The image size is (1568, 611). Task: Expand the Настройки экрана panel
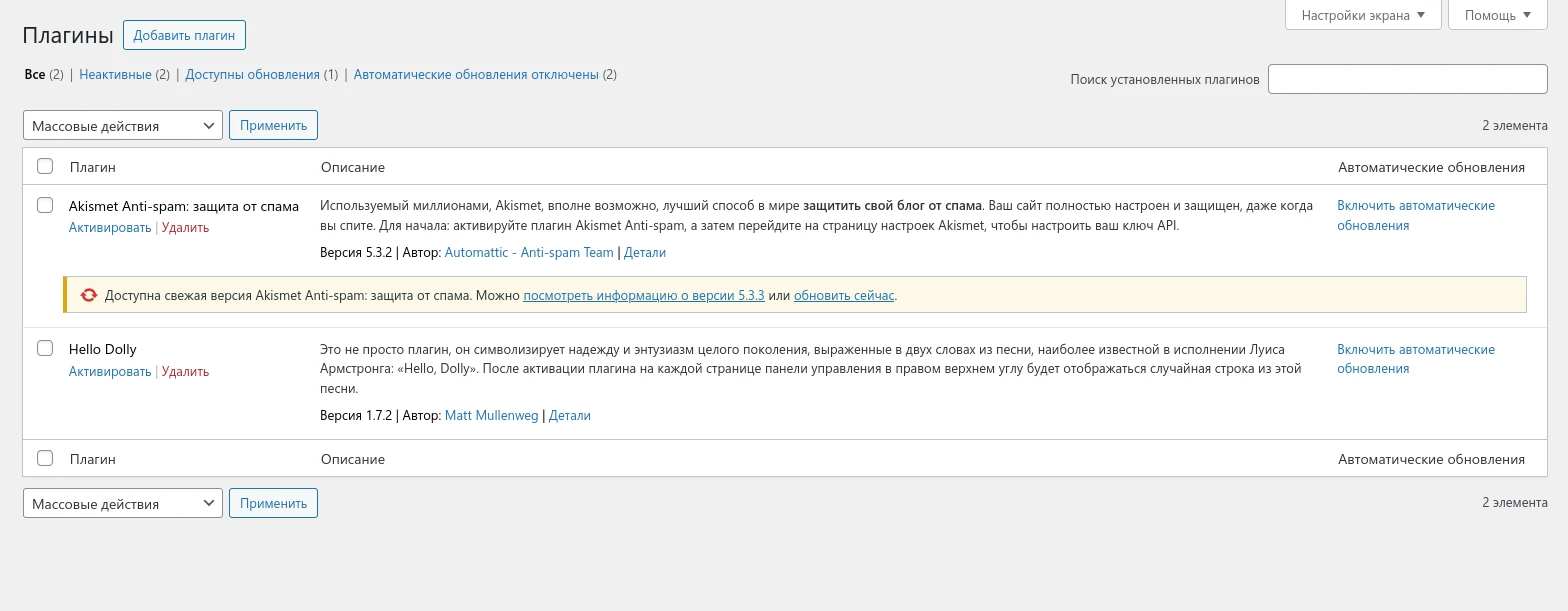pos(1362,15)
